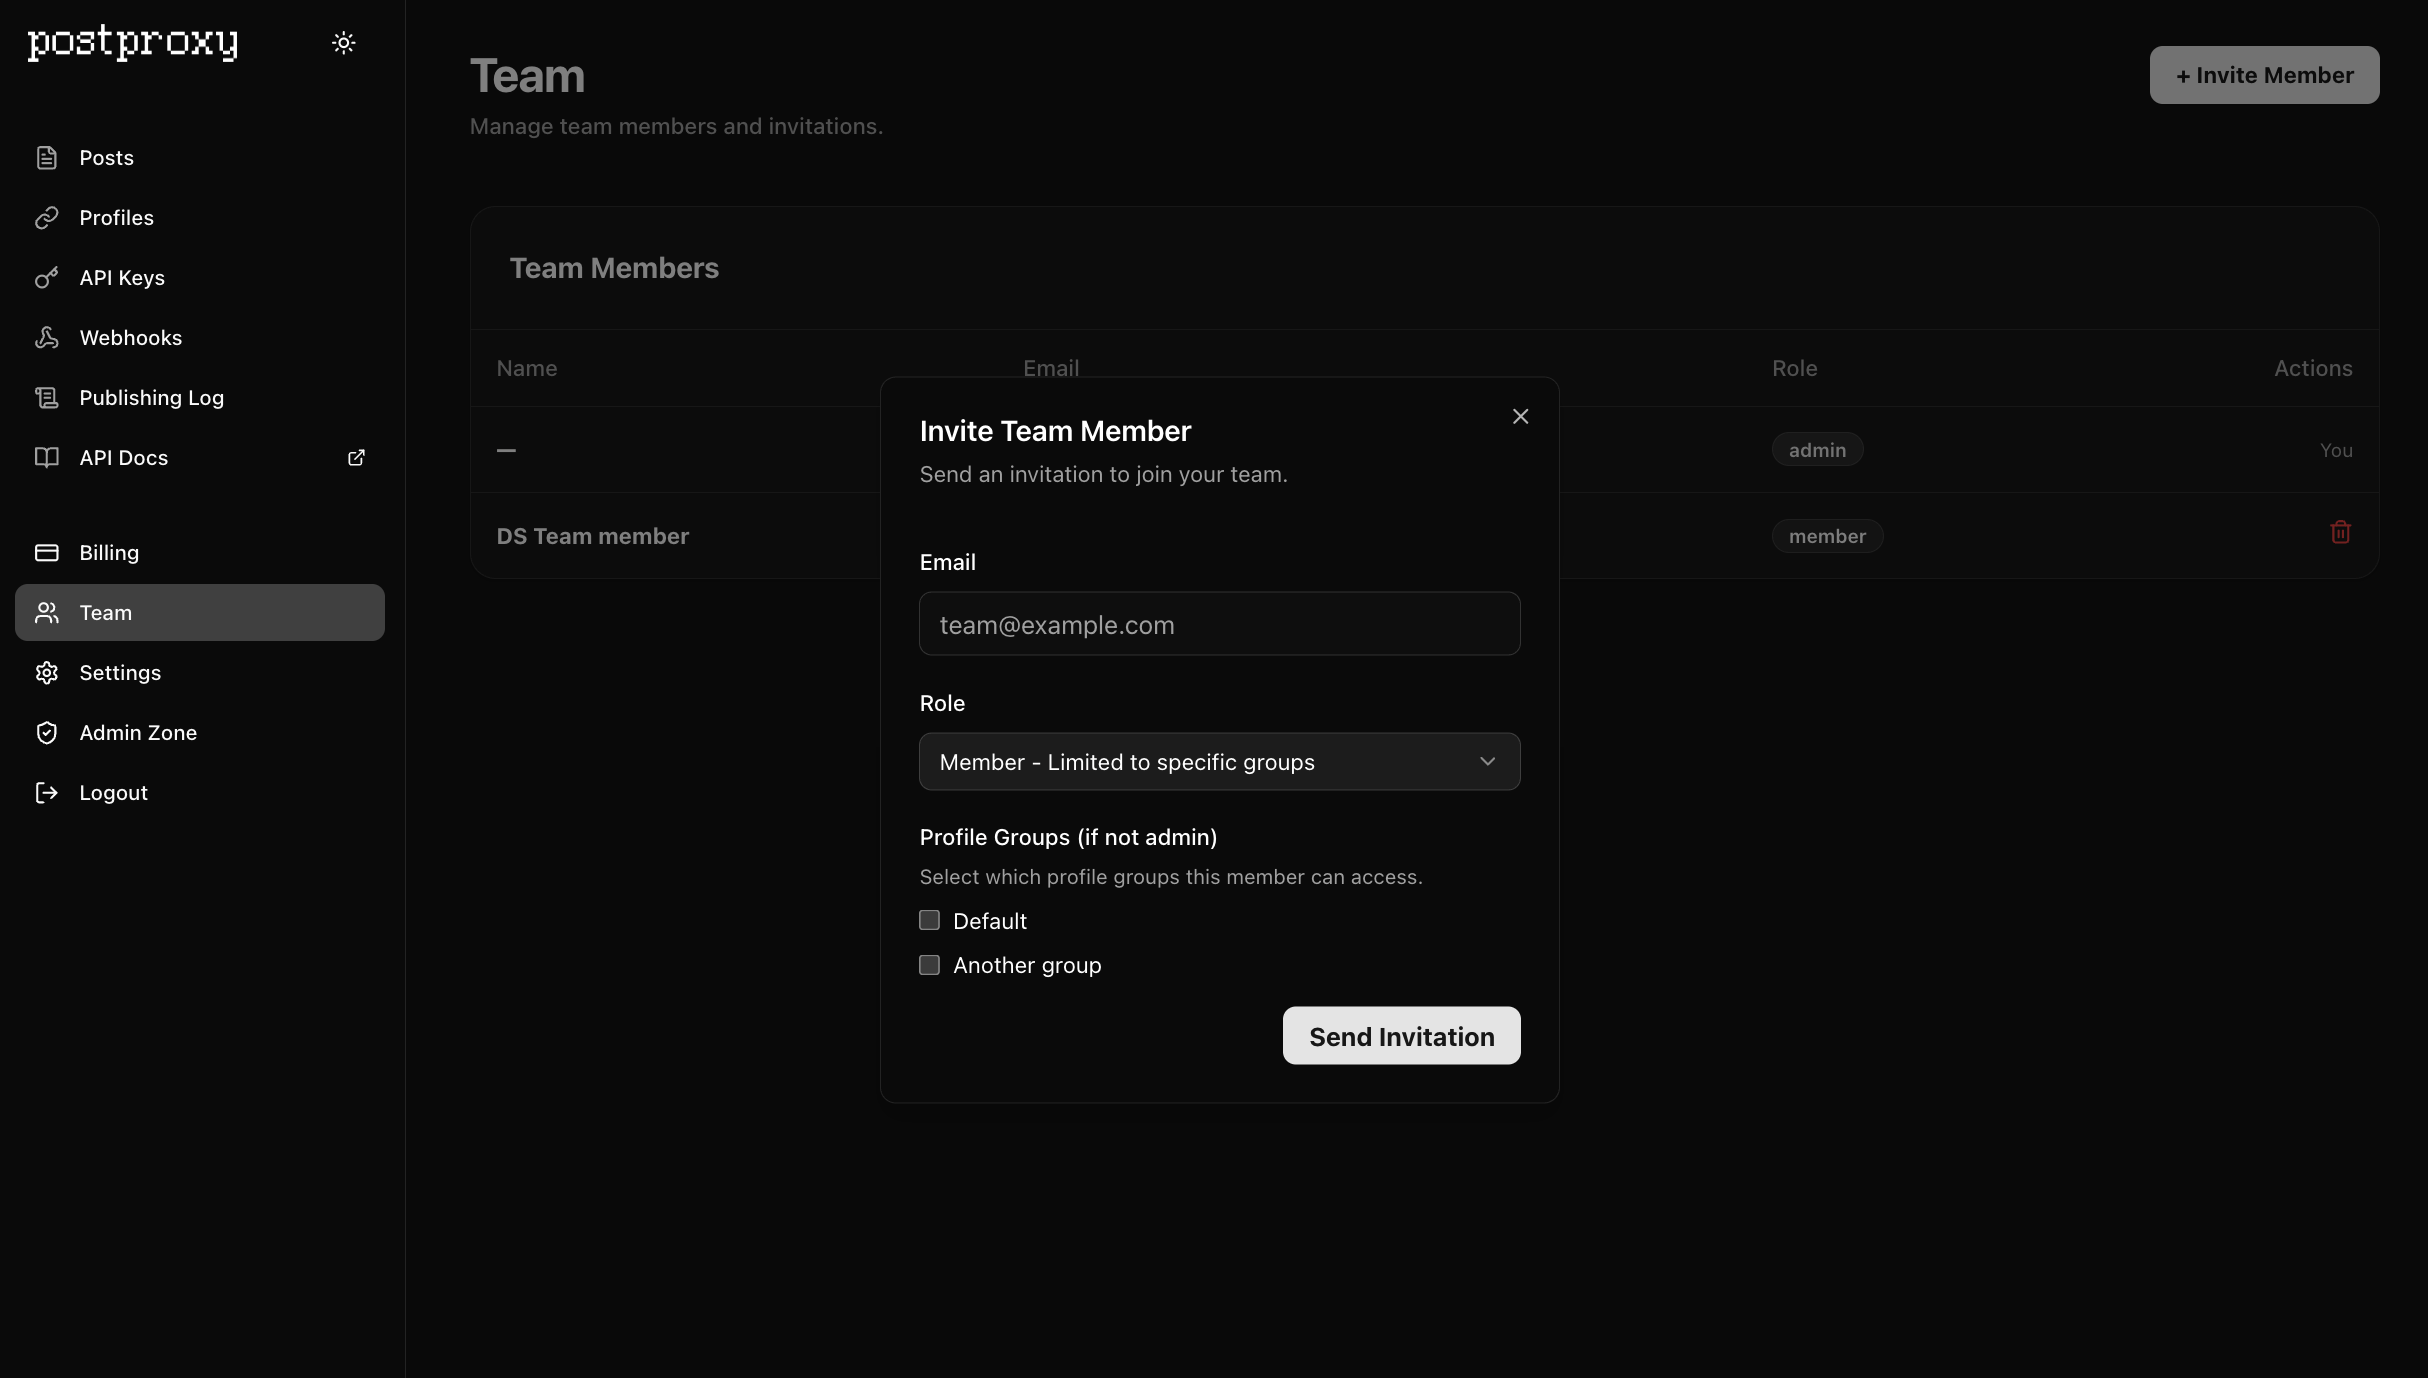This screenshot has width=2428, height=1378.
Task: Click the dash name in admin row
Action: (x=506, y=450)
